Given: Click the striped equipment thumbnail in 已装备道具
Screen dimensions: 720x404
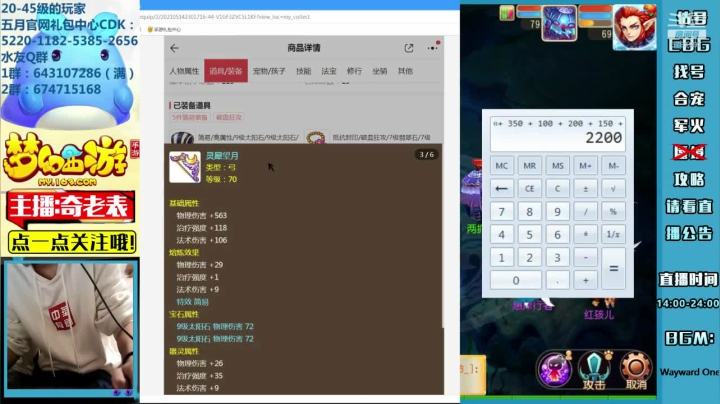Looking at the screenshot, I should 182,137.
